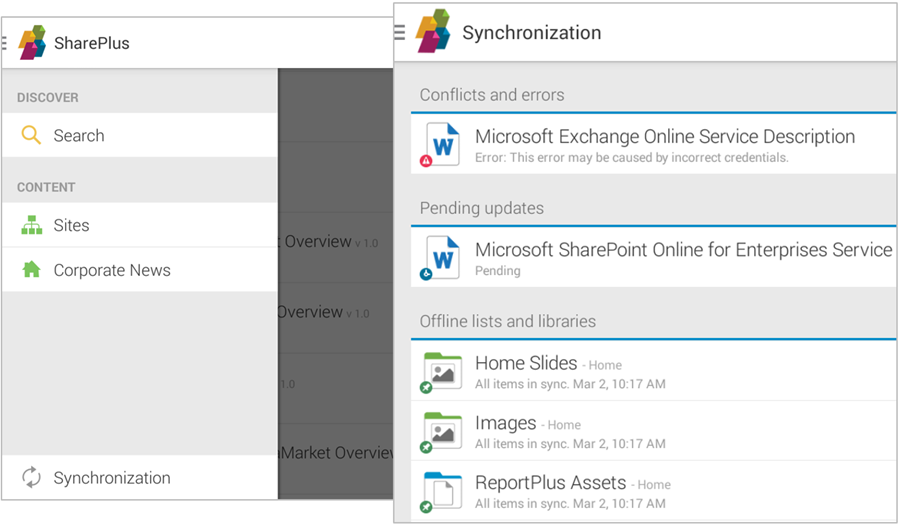Screen dimensions: 900x525
Task: Collapse the SharePlus side menu handle
Action: pyautogui.click(x=5, y=43)
